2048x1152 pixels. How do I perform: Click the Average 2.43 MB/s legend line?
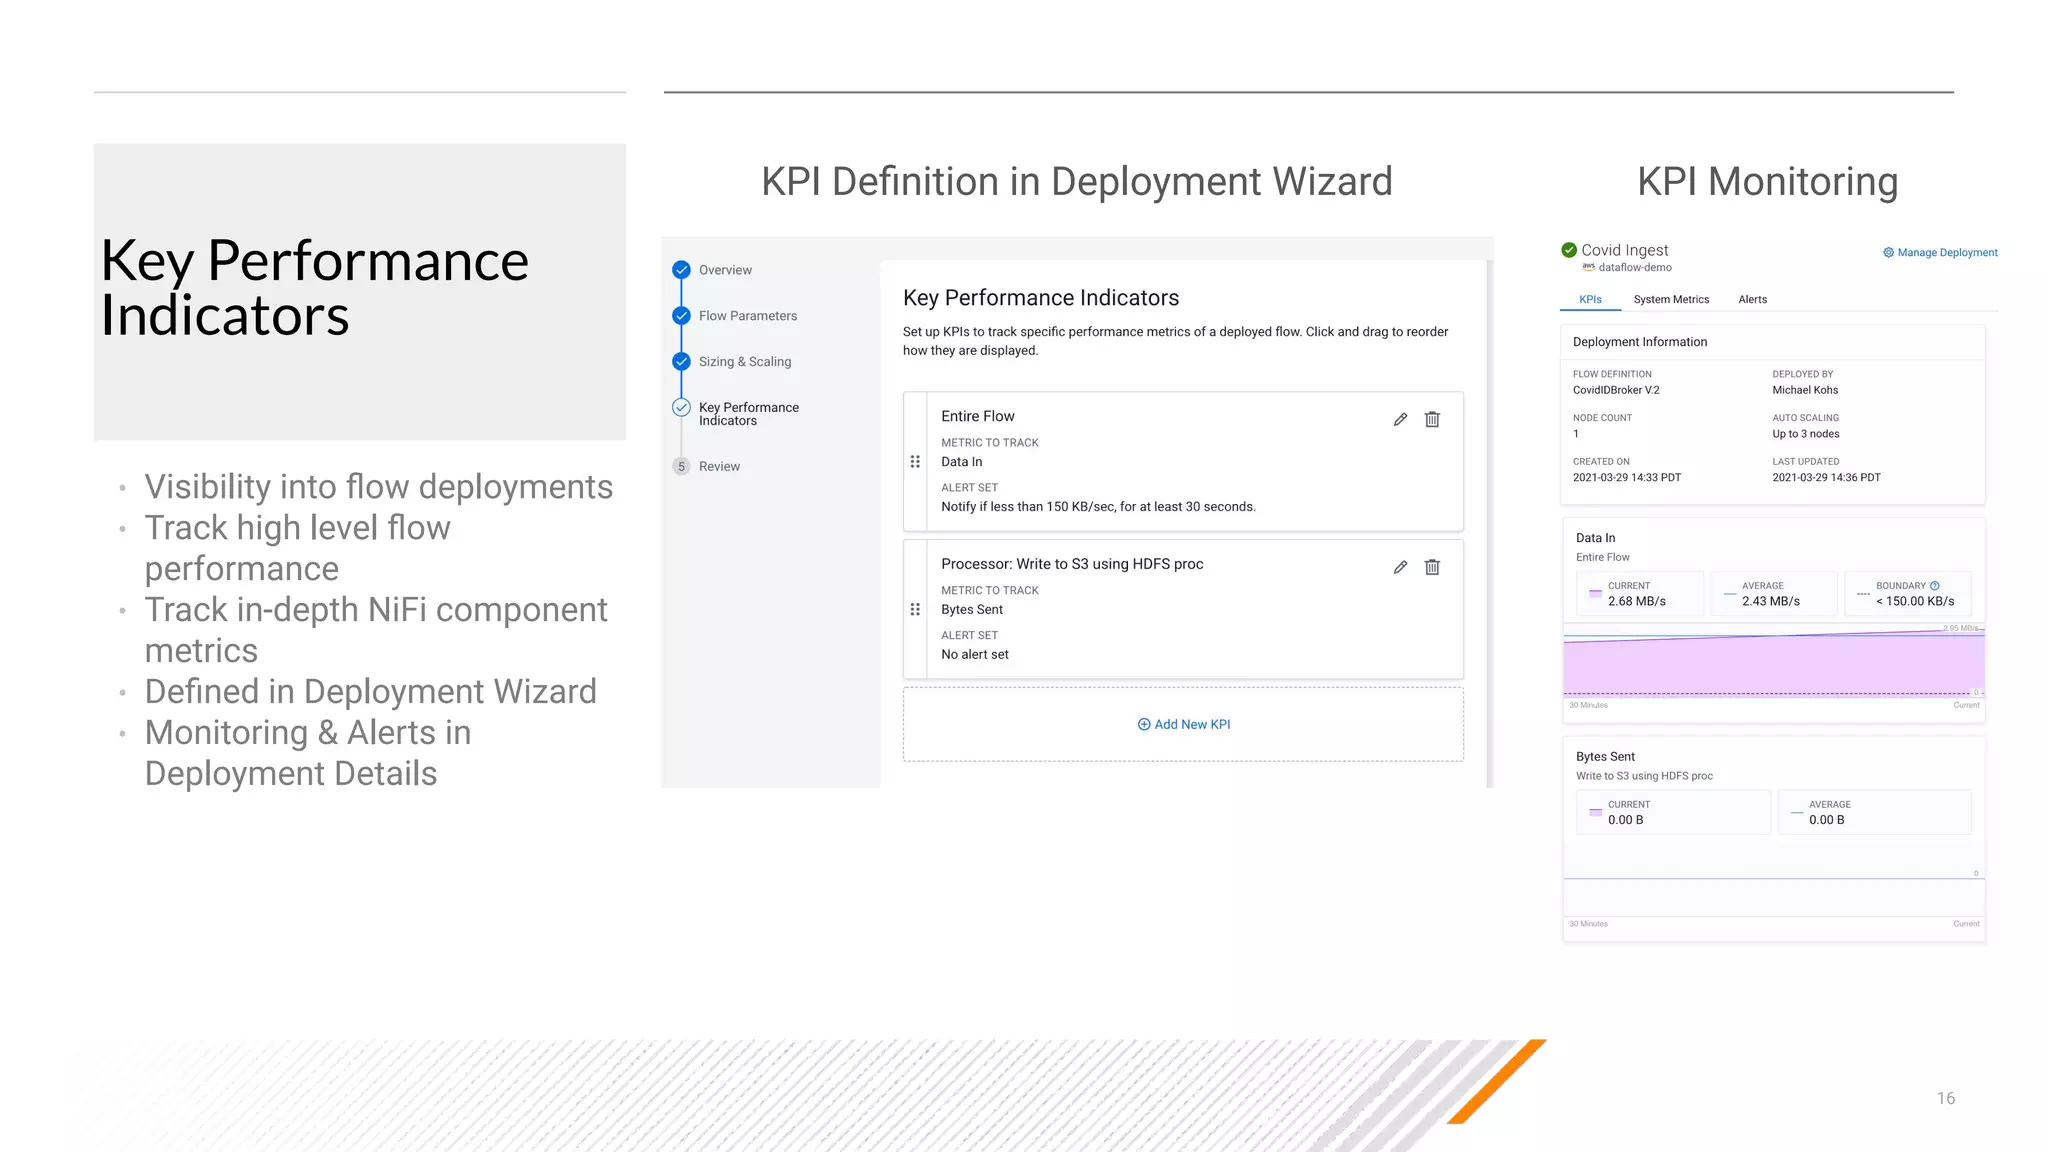click(1729, 594)
